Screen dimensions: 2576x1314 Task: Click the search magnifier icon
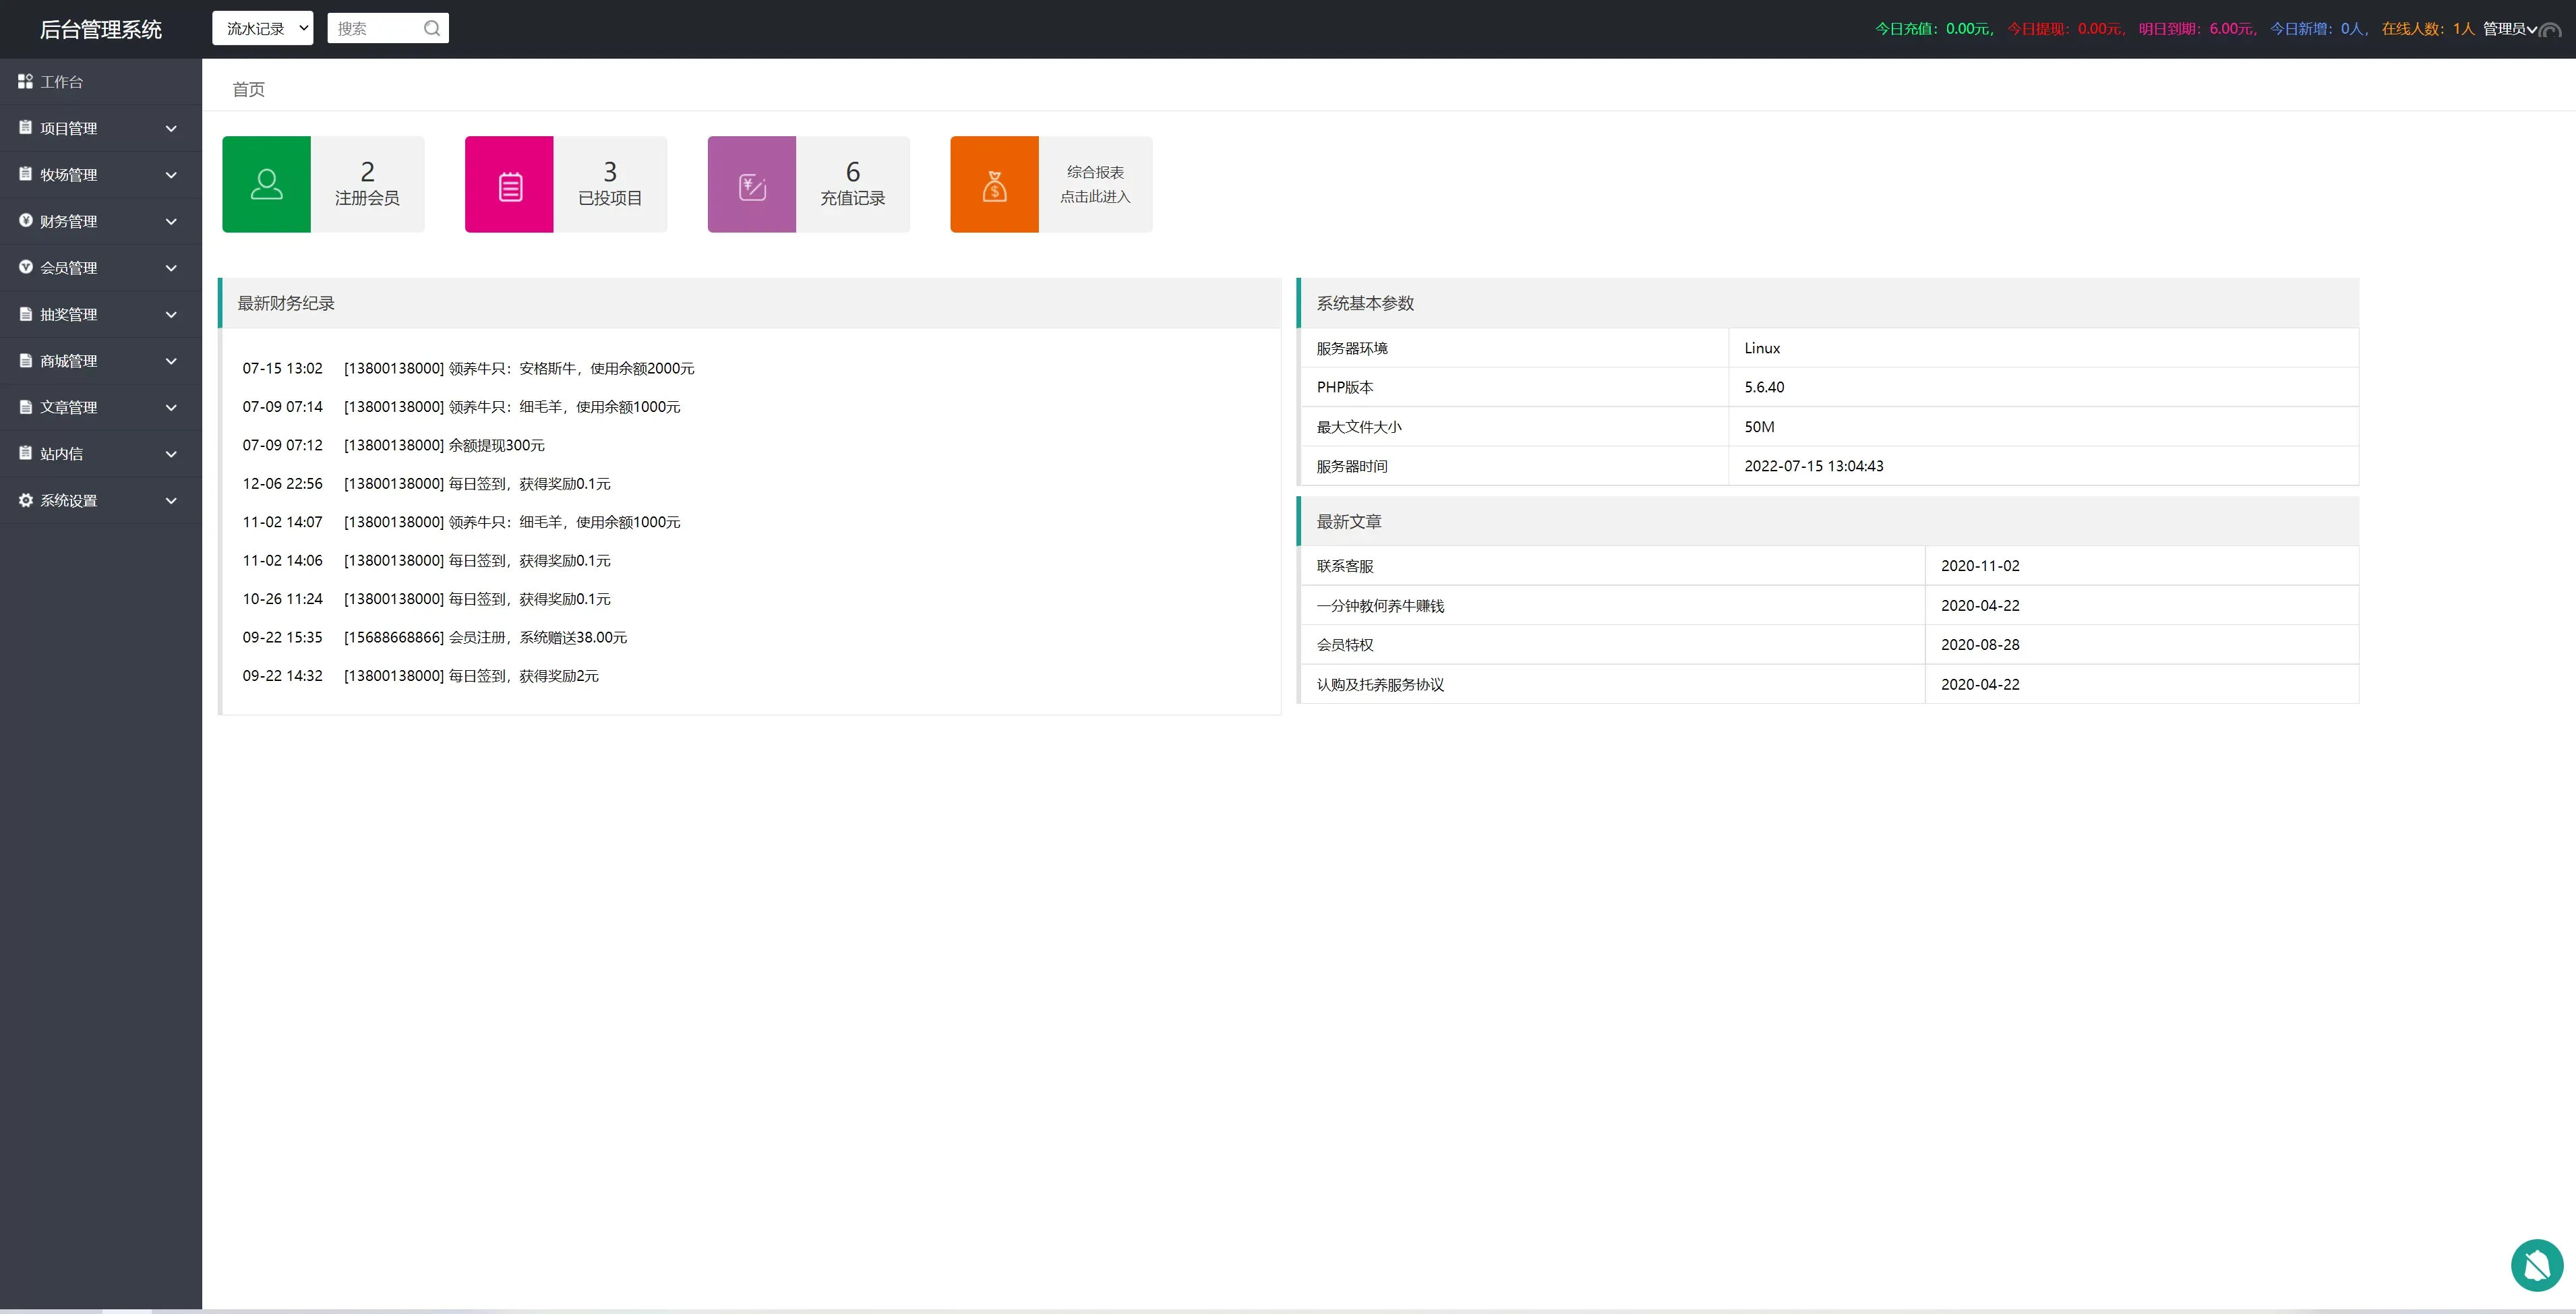pyautogui.click(x=432, y=29)
